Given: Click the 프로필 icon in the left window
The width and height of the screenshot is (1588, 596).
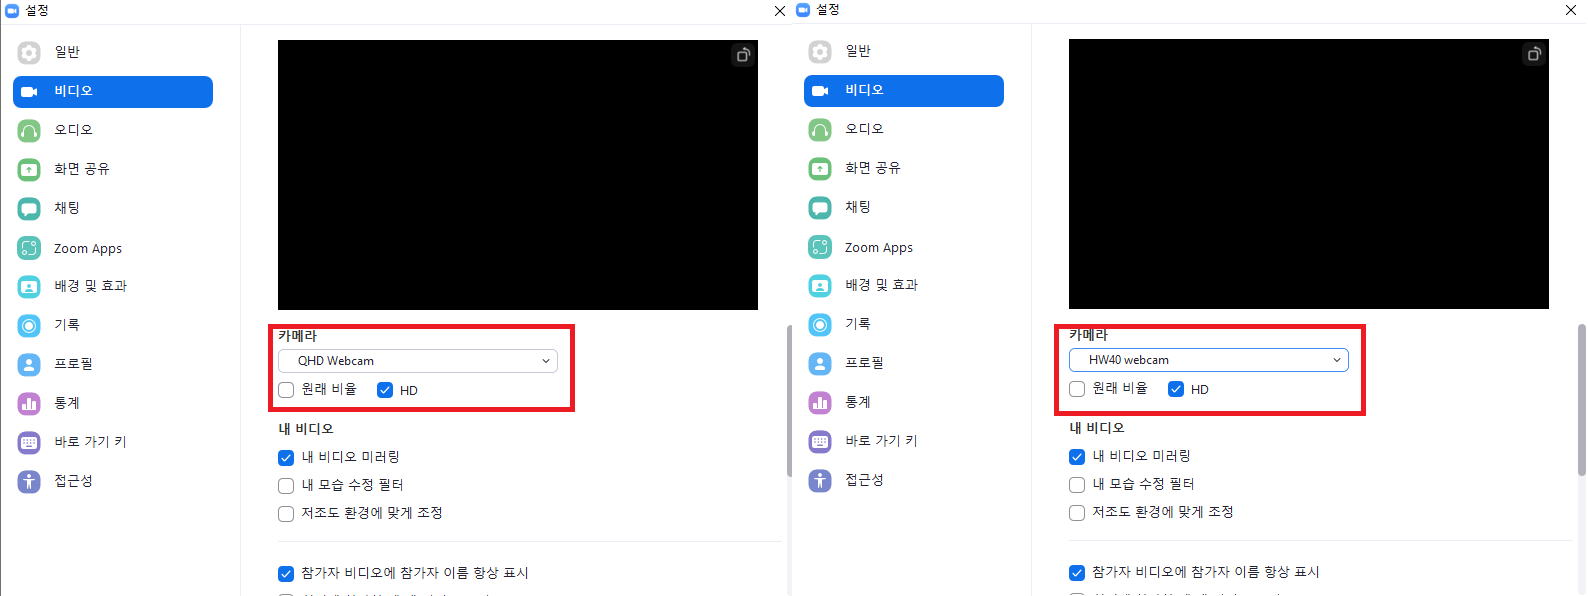Looking at the screenshot, I should coord(29,364).
